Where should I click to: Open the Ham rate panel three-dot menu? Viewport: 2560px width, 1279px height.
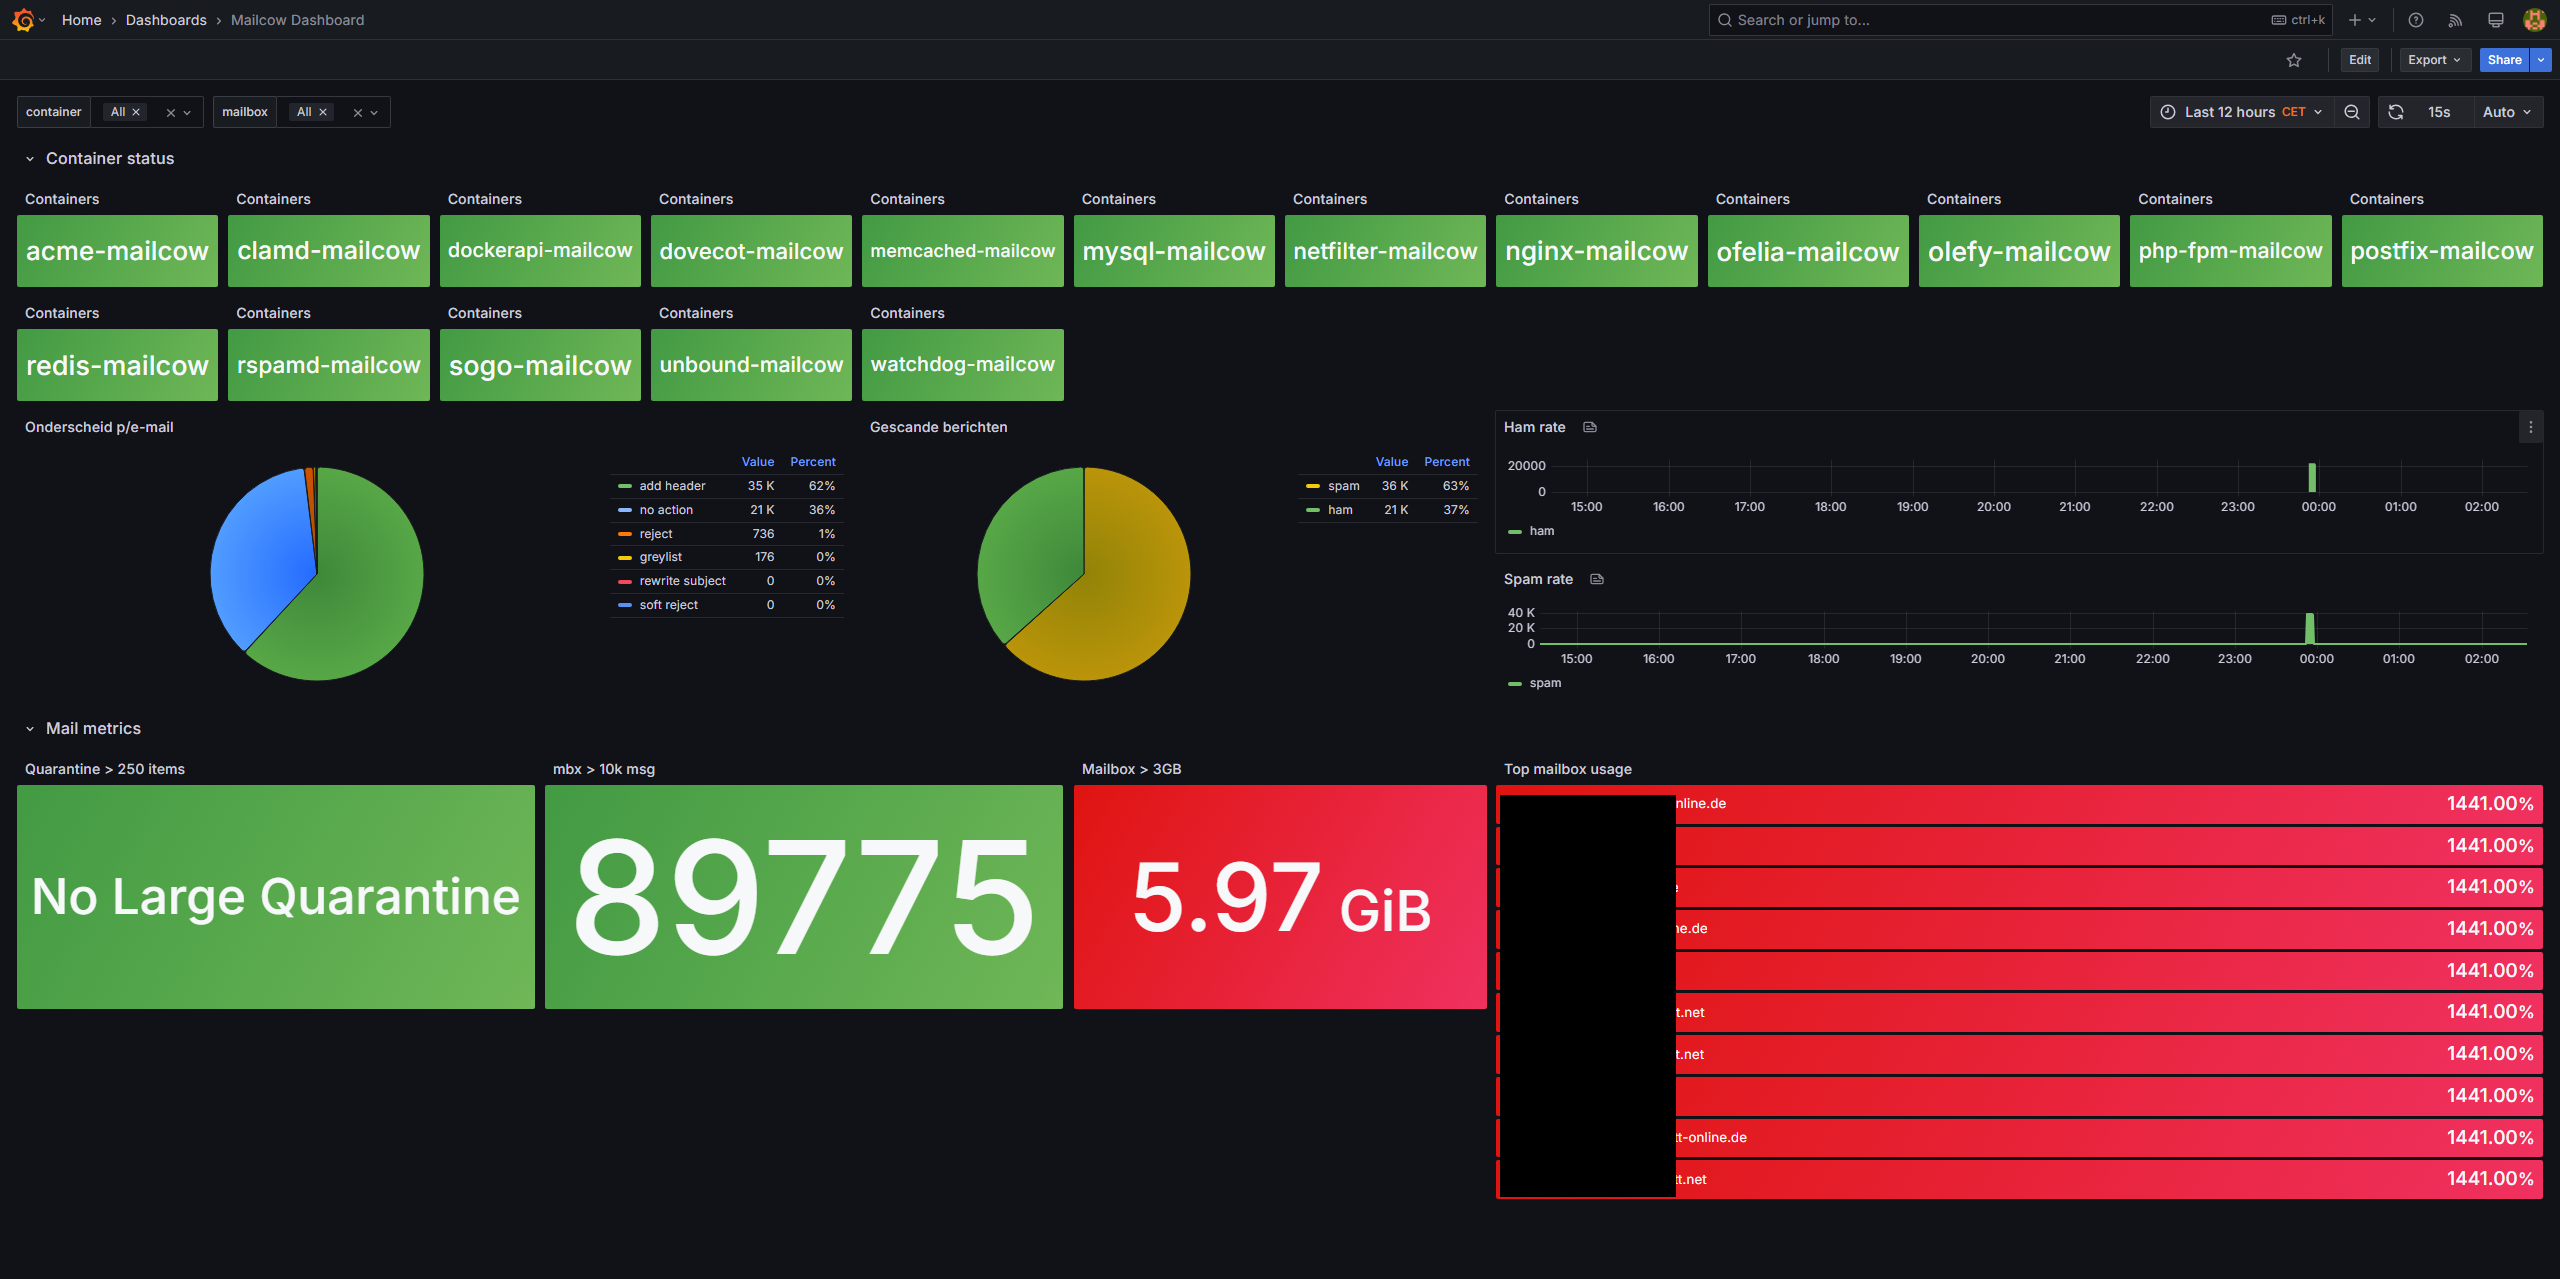pos(2531,427)
